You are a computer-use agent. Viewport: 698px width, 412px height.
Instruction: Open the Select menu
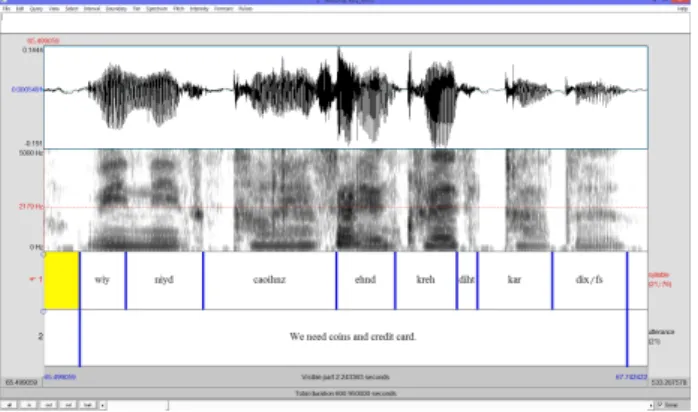[x=71, y=8]
